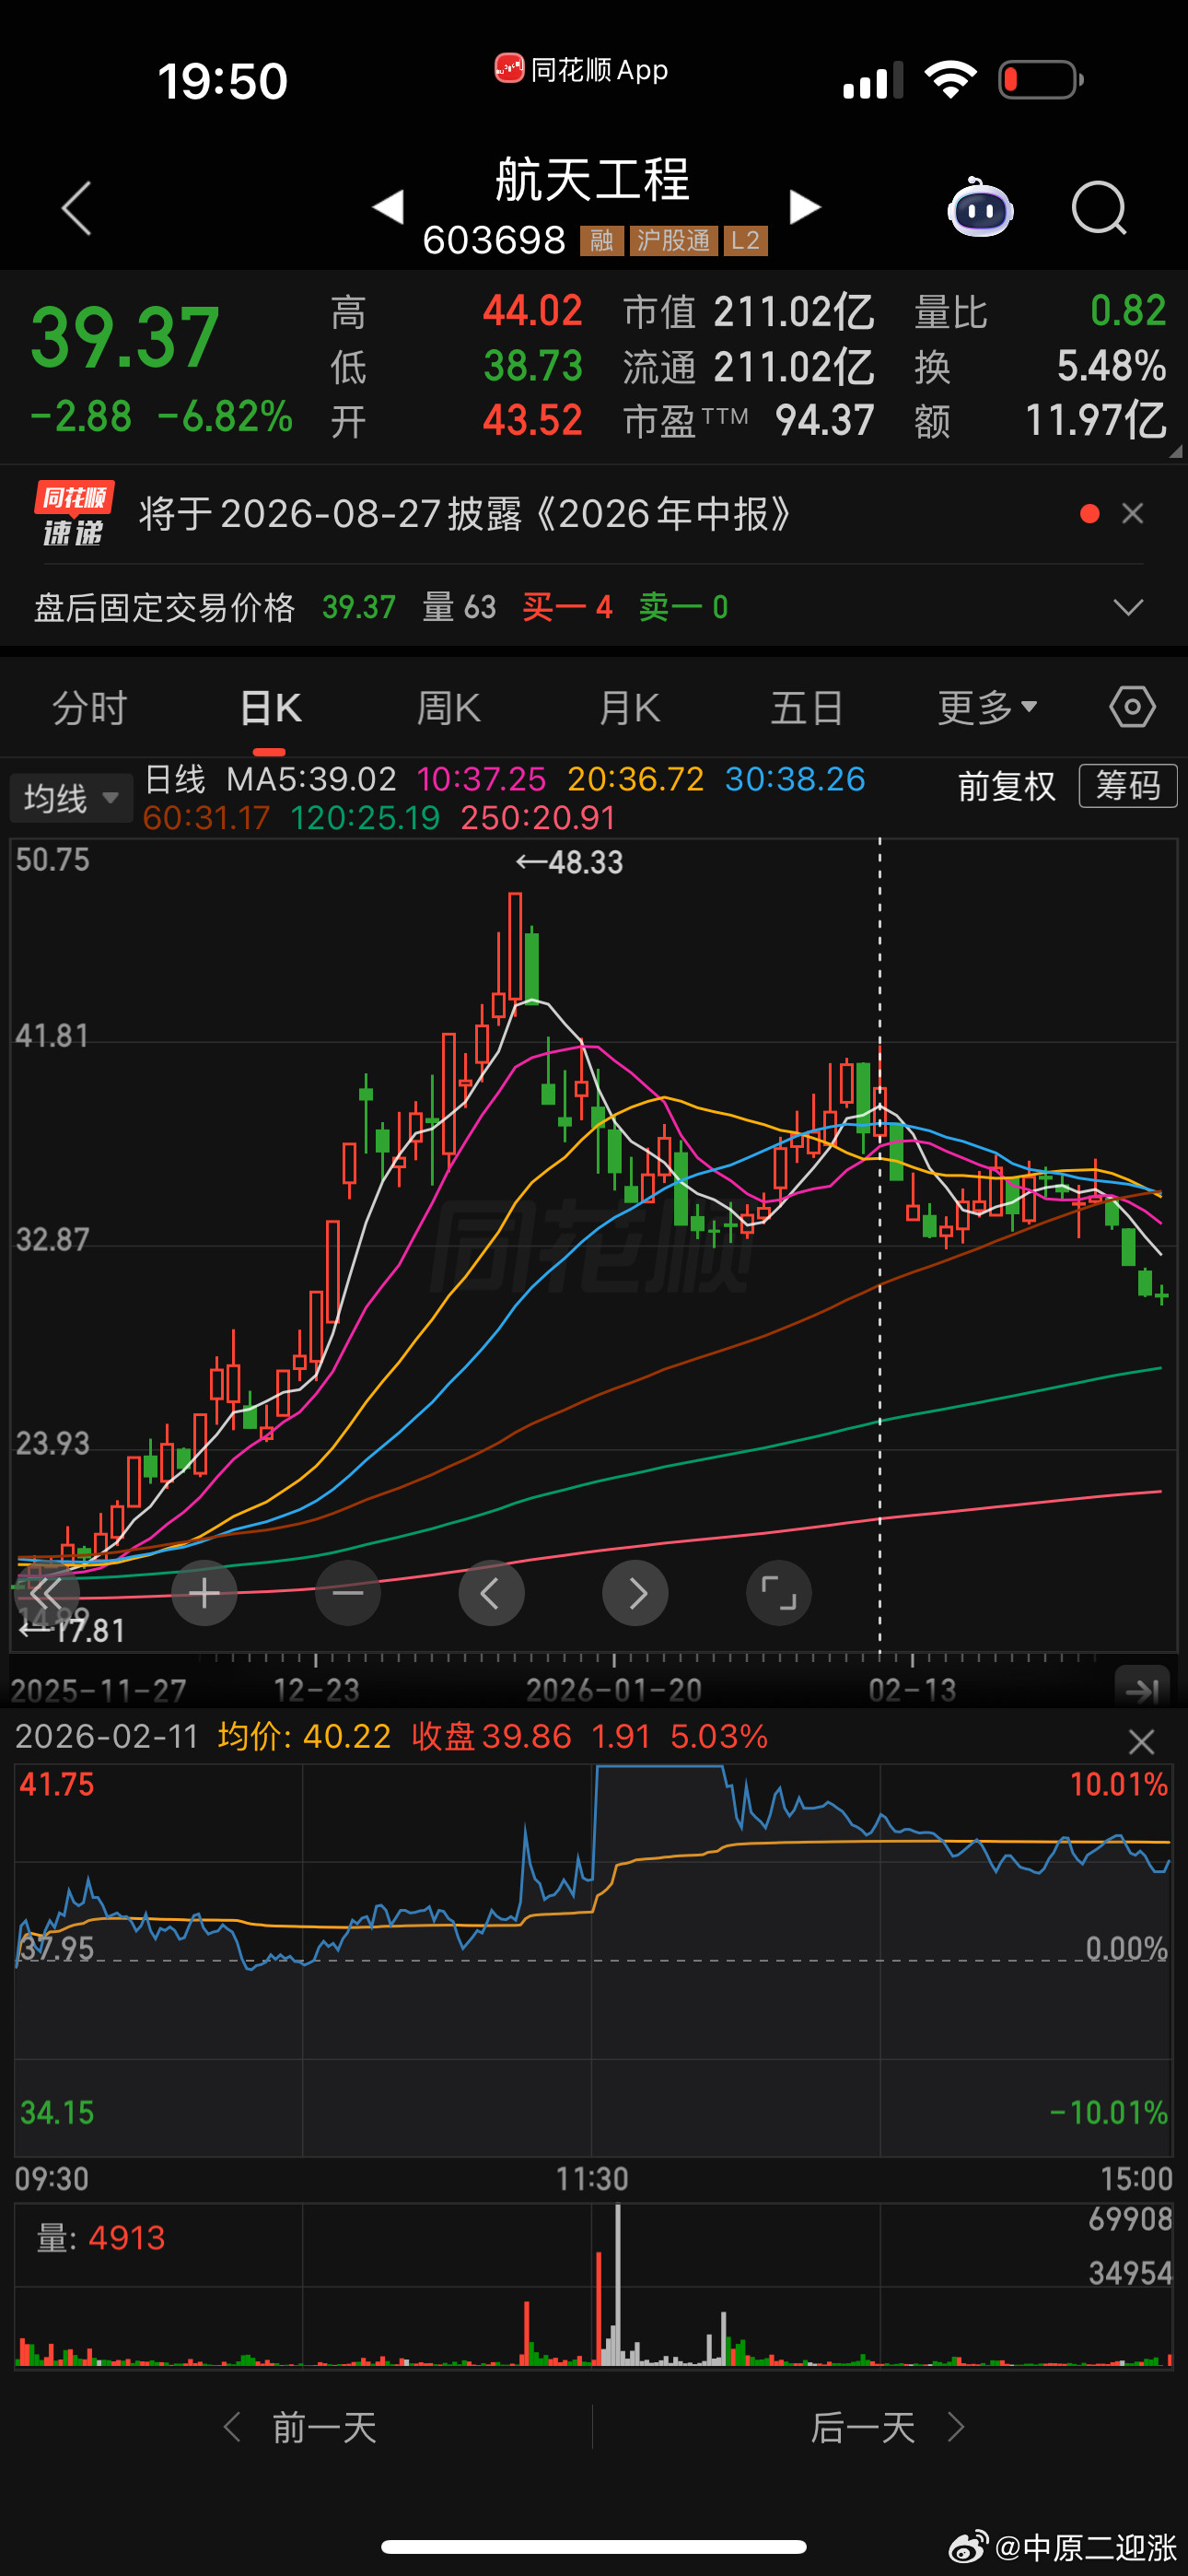Tap the Wi-Fi status icon
Viewport: 1188px width, 2576px height.
pyautogui.click(x=950, y=79)
